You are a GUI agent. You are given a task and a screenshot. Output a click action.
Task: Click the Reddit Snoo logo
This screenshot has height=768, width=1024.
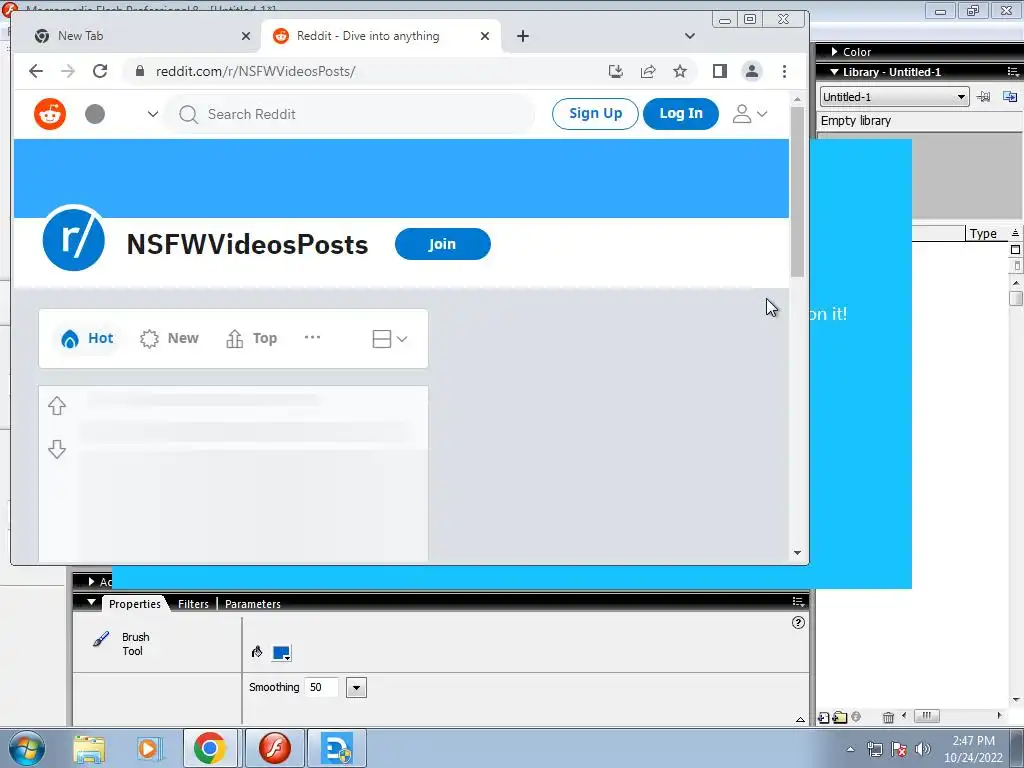pos(50,114)
